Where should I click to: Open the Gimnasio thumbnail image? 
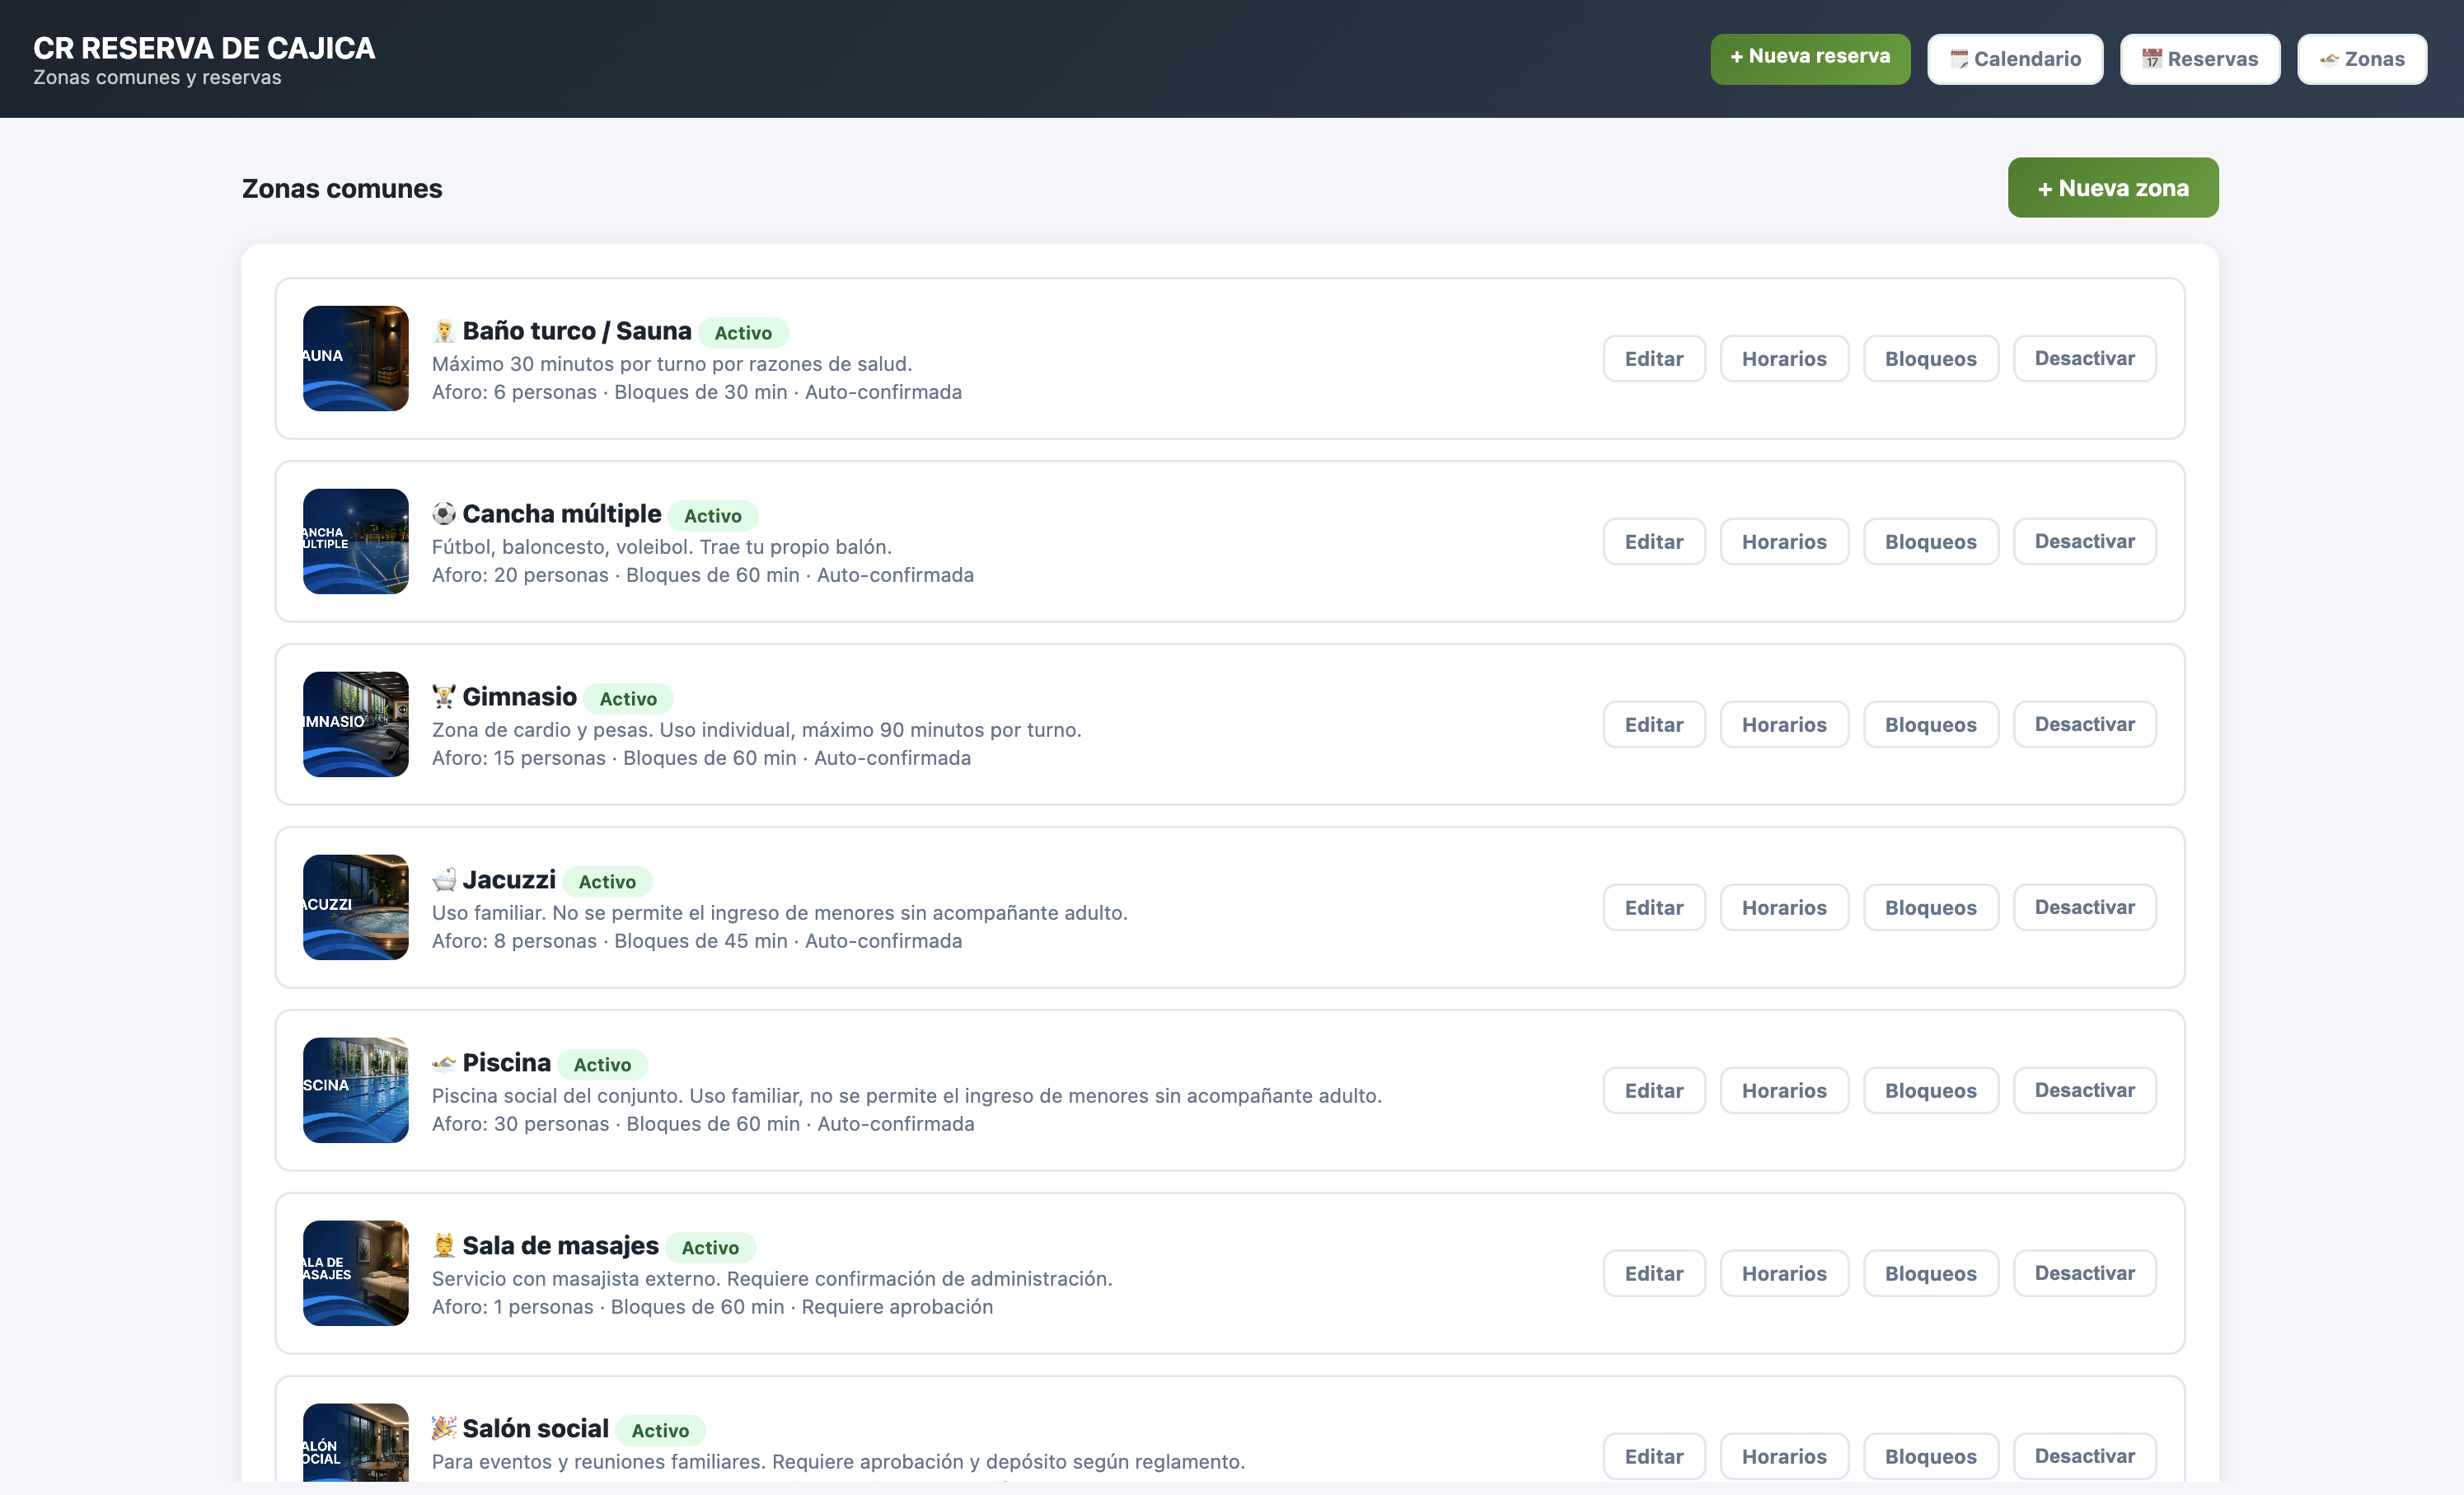coord(356,724)
